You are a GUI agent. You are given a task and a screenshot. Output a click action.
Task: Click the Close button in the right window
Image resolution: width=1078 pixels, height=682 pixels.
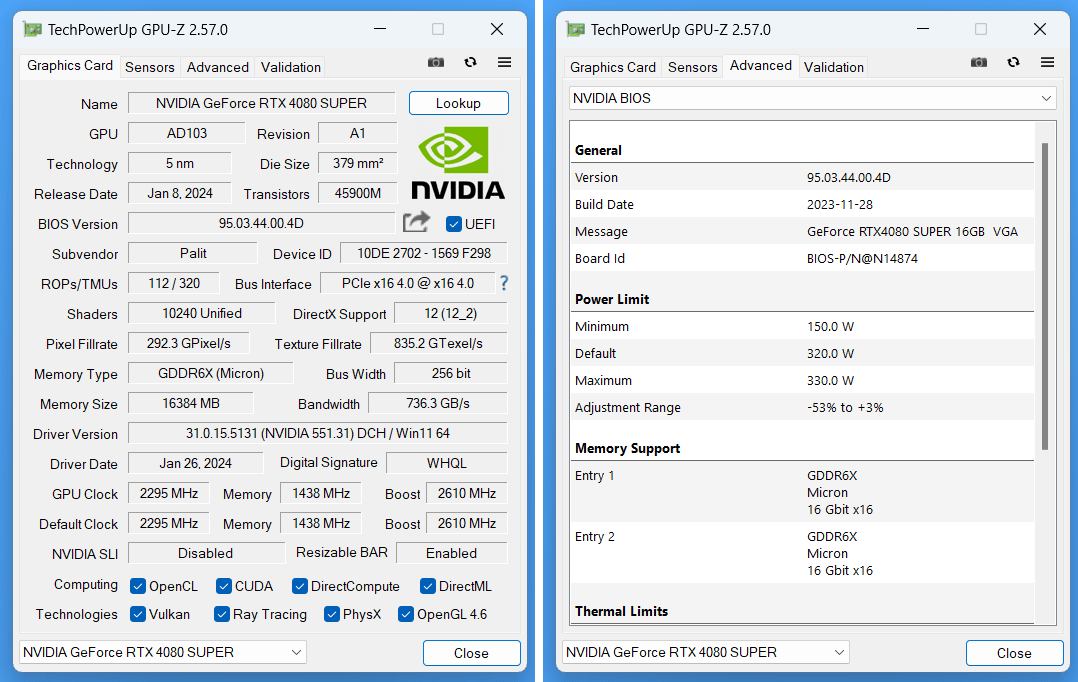pyautogui.click(x=1015, y=653)
